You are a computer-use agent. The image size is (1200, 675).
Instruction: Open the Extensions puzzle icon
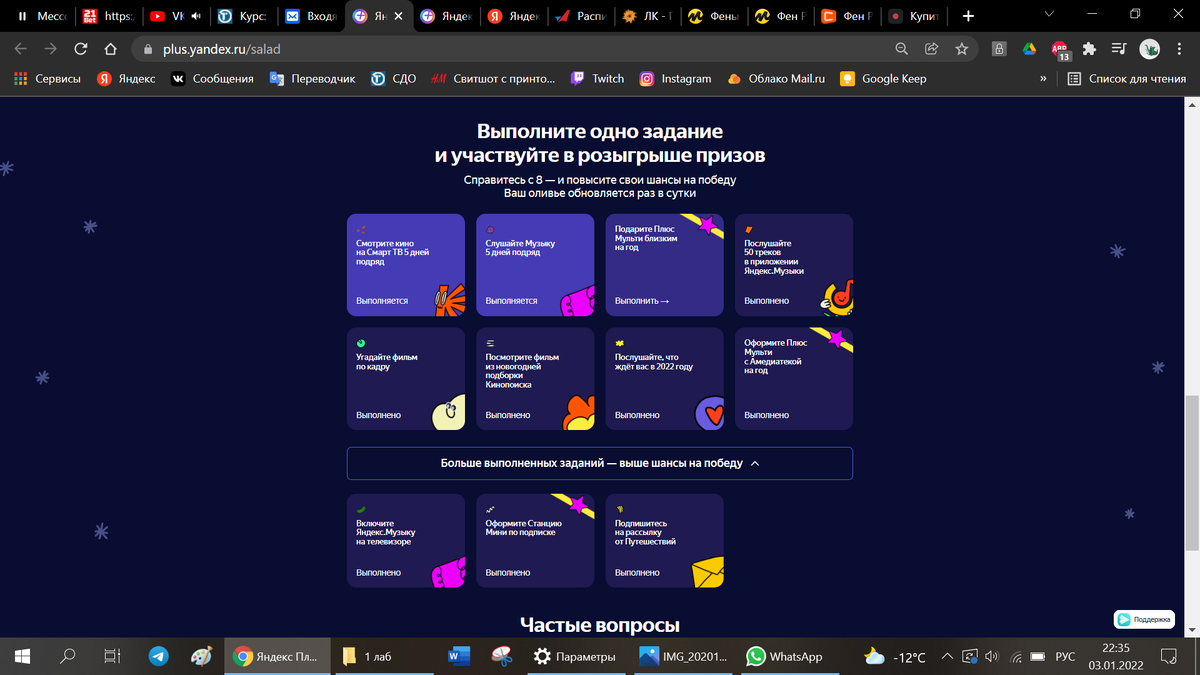click(x=1090, y=49)
